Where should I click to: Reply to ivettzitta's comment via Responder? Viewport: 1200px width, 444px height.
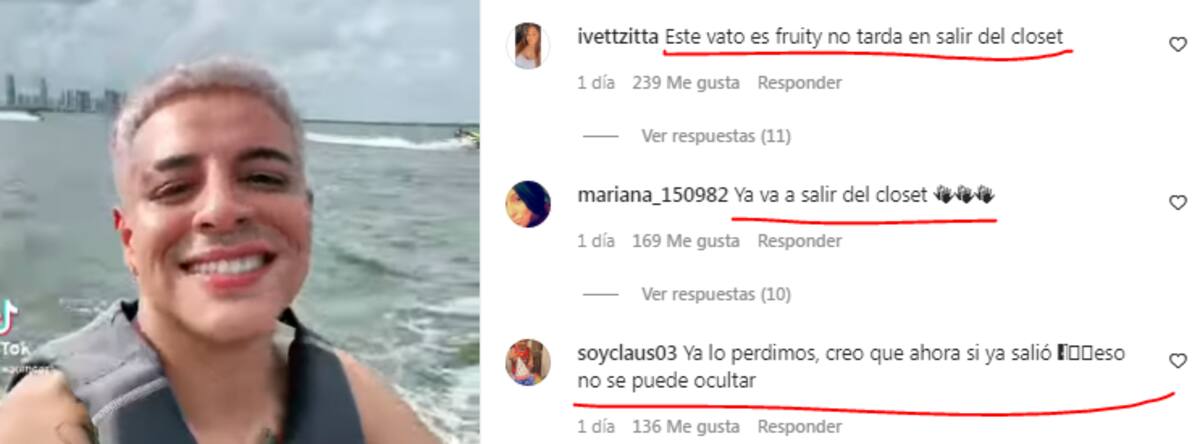point(799,83)
